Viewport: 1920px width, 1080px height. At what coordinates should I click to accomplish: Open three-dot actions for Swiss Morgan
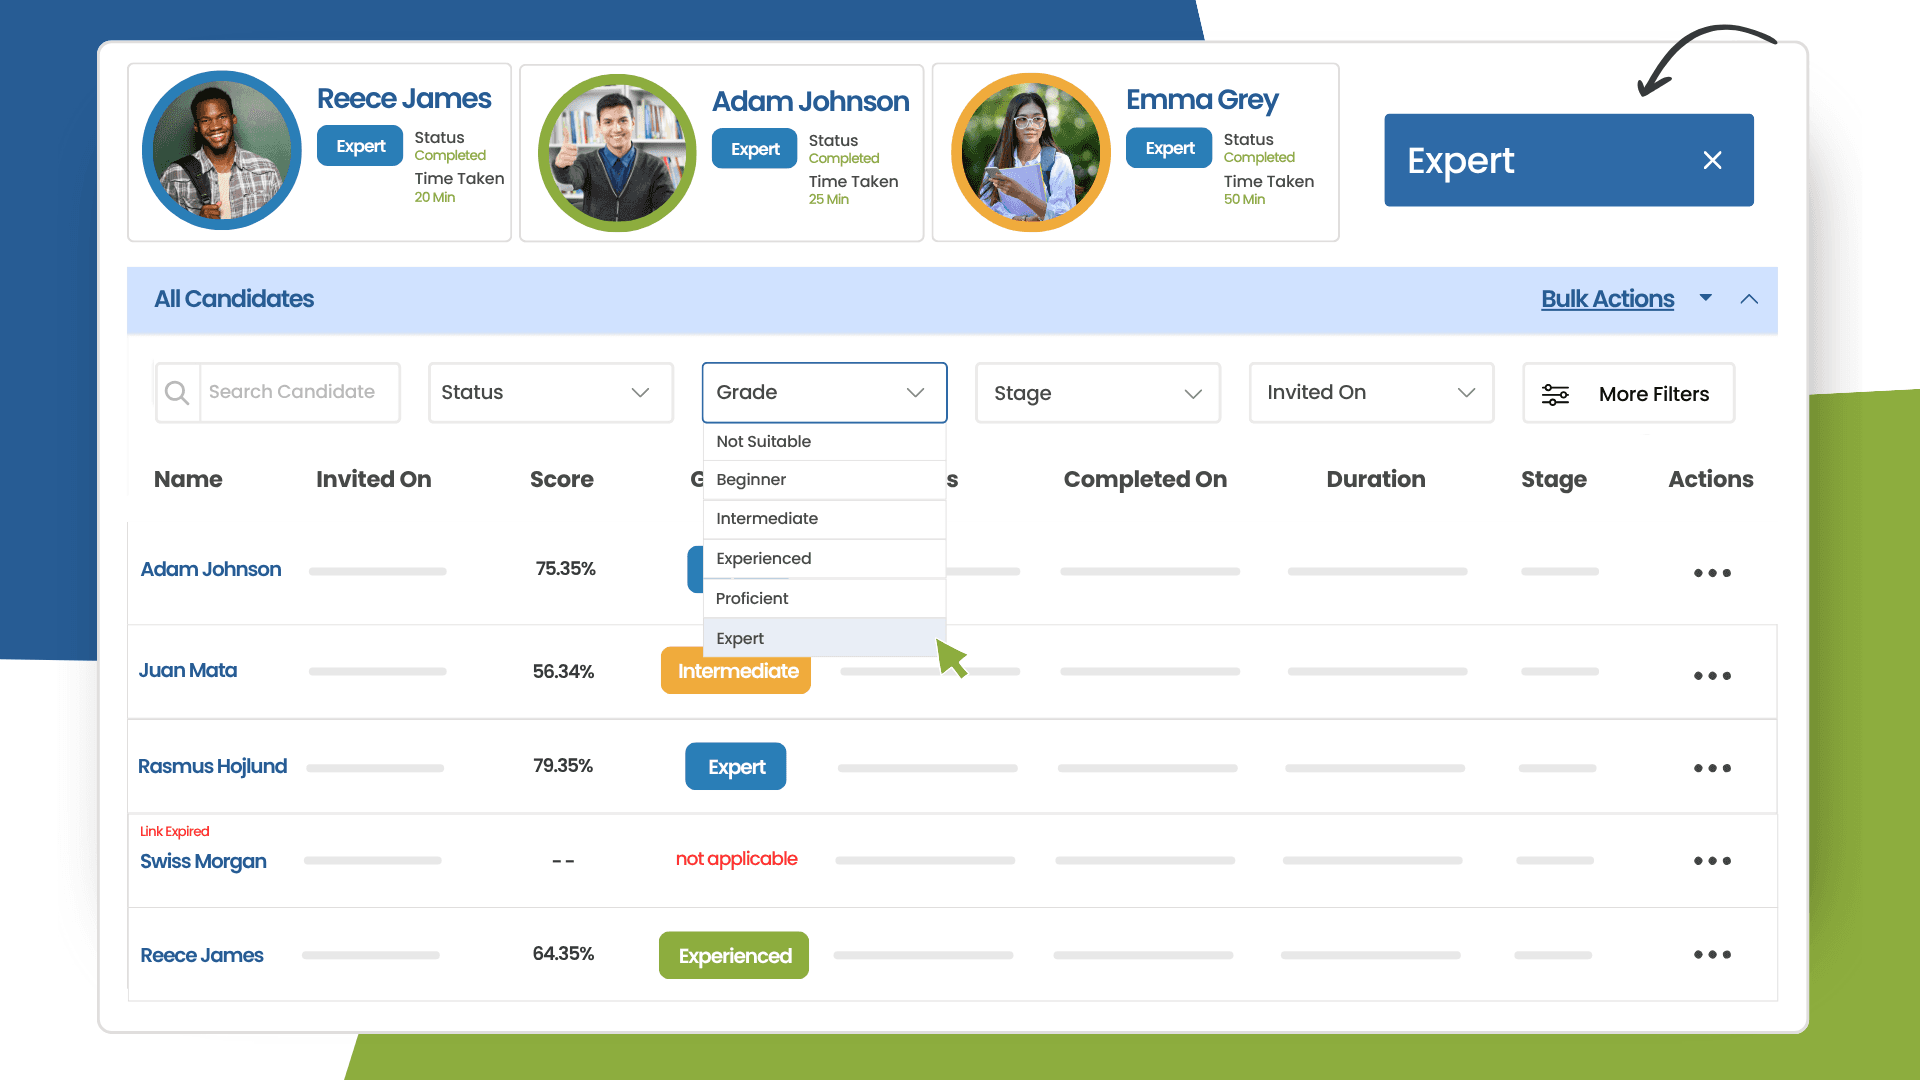pos(1712,861)
